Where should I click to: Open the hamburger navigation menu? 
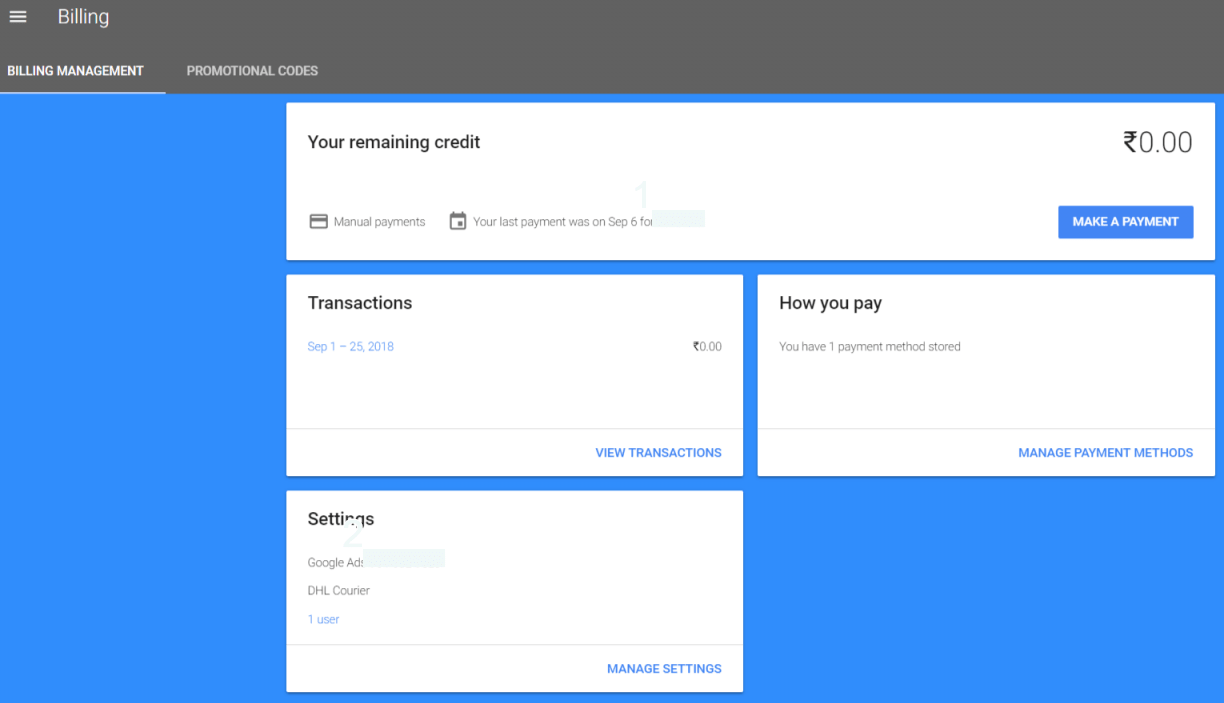tap(18, 17)
